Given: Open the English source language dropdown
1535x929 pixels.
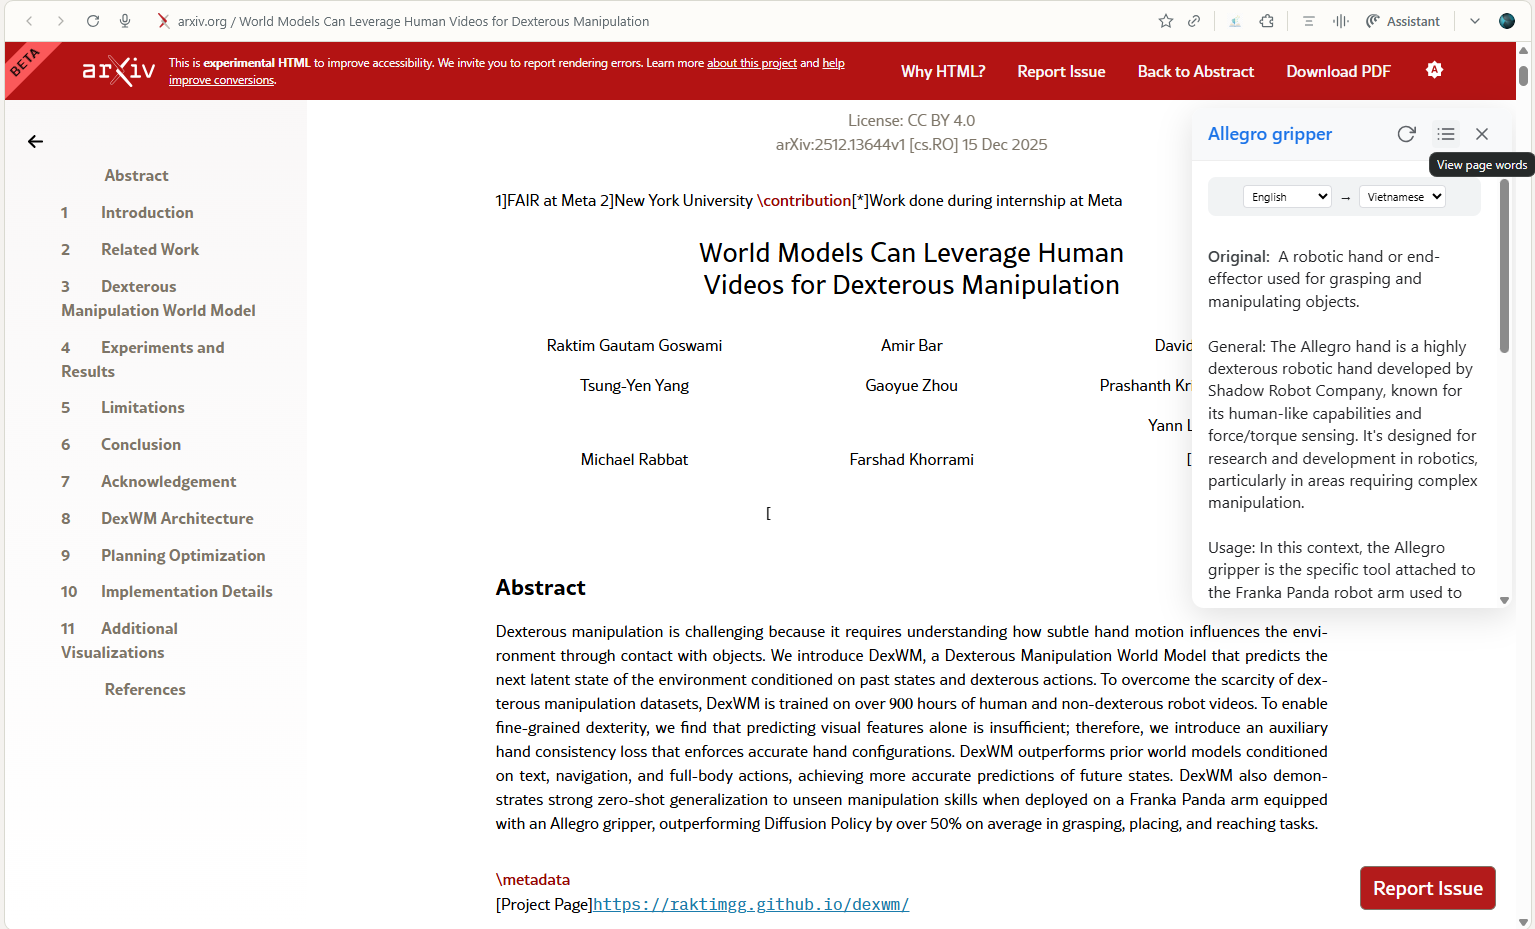Looking at the screenshot, I should (x=1288, y=197).
